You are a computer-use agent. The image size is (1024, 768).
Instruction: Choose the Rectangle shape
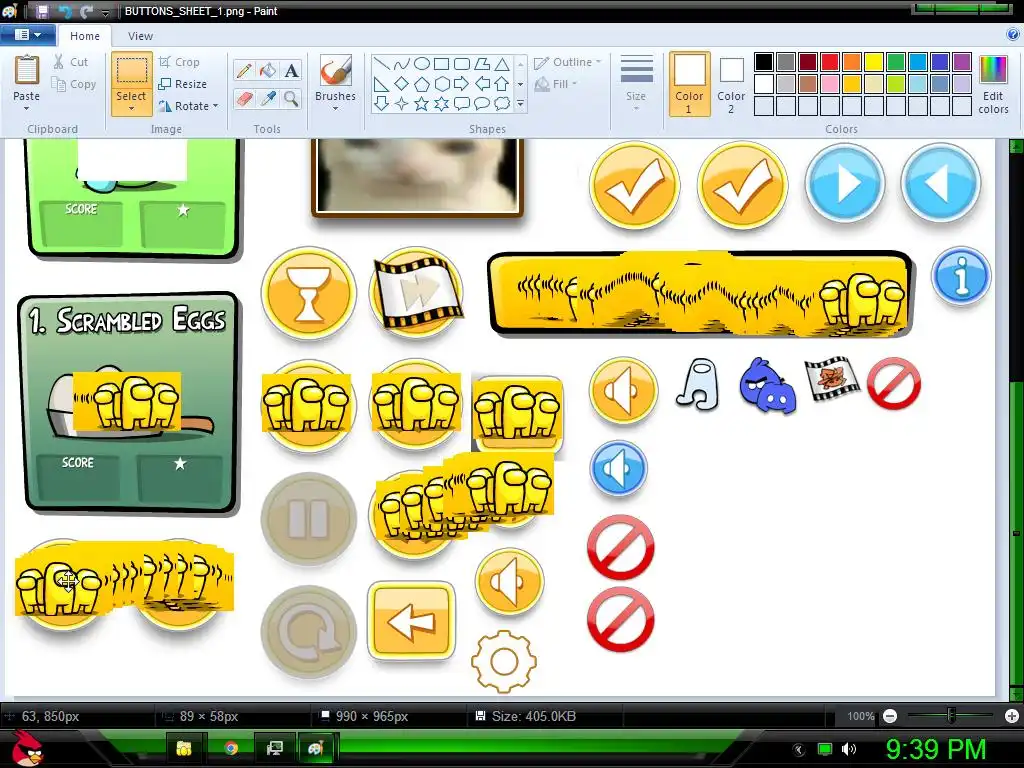coord(441,63)
